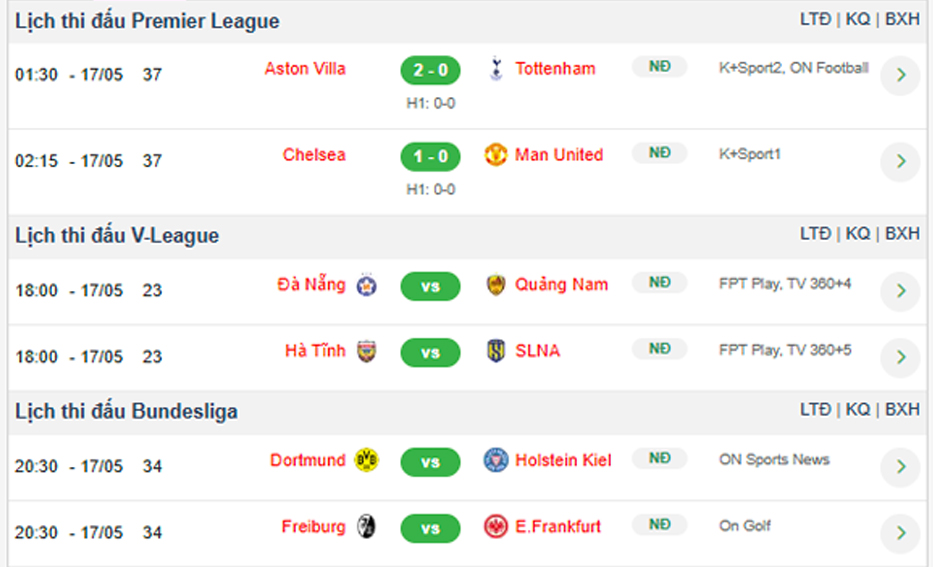Click the Dortmund BVB logo
The width and height of the screenshot is (933, 567).
click(367, 461)
